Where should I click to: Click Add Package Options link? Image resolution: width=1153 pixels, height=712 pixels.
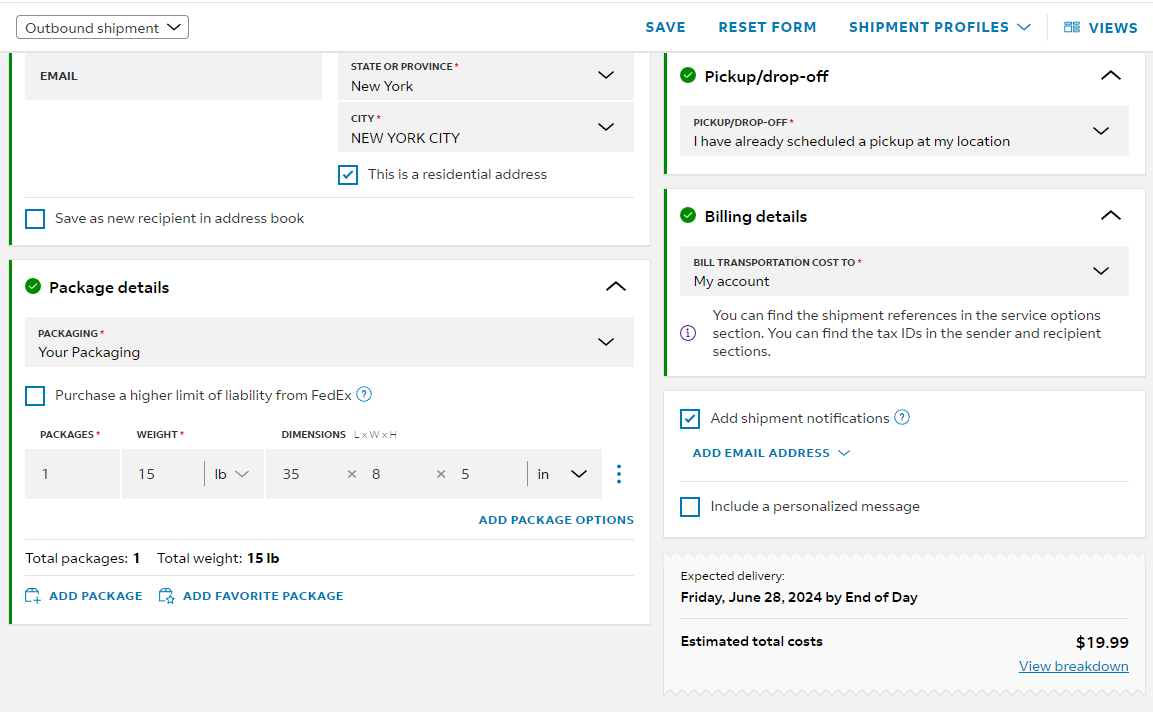point(556,520)
